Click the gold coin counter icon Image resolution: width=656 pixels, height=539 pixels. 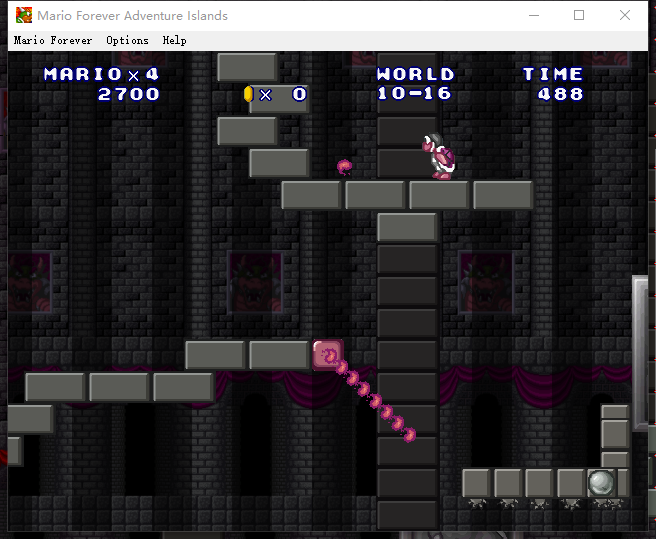point(249,94)
